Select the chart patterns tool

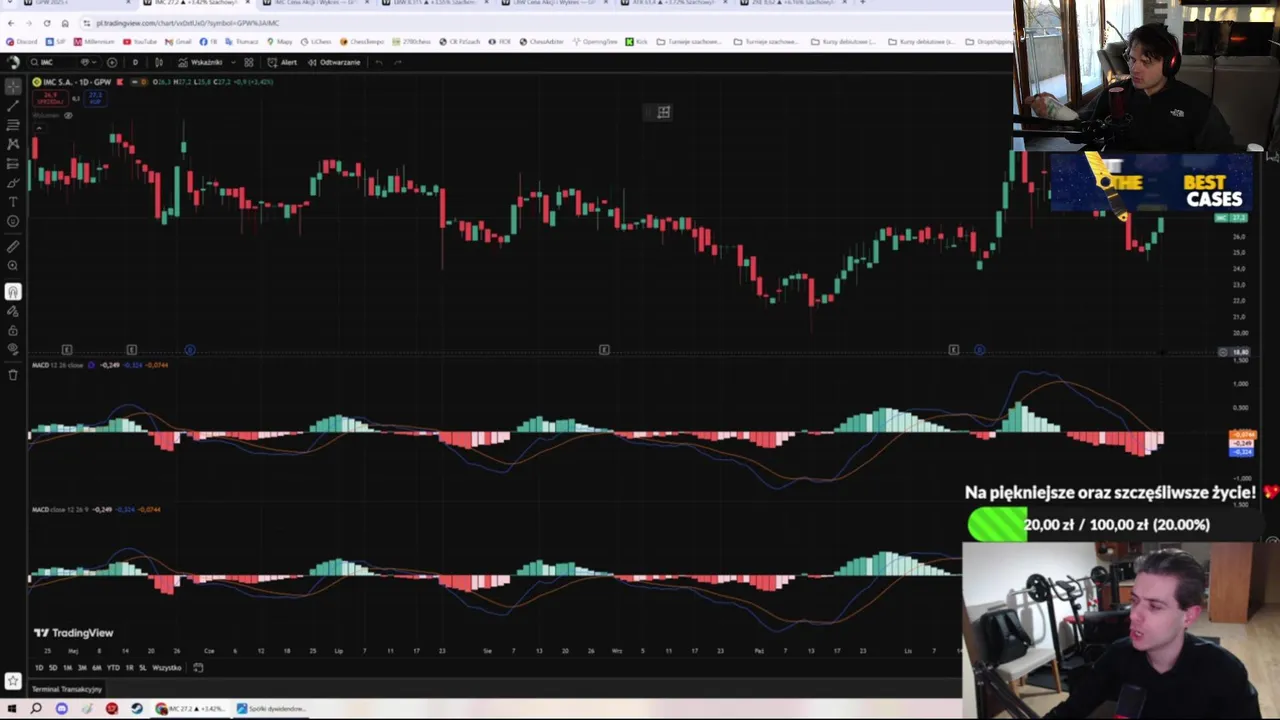point(13,144)
